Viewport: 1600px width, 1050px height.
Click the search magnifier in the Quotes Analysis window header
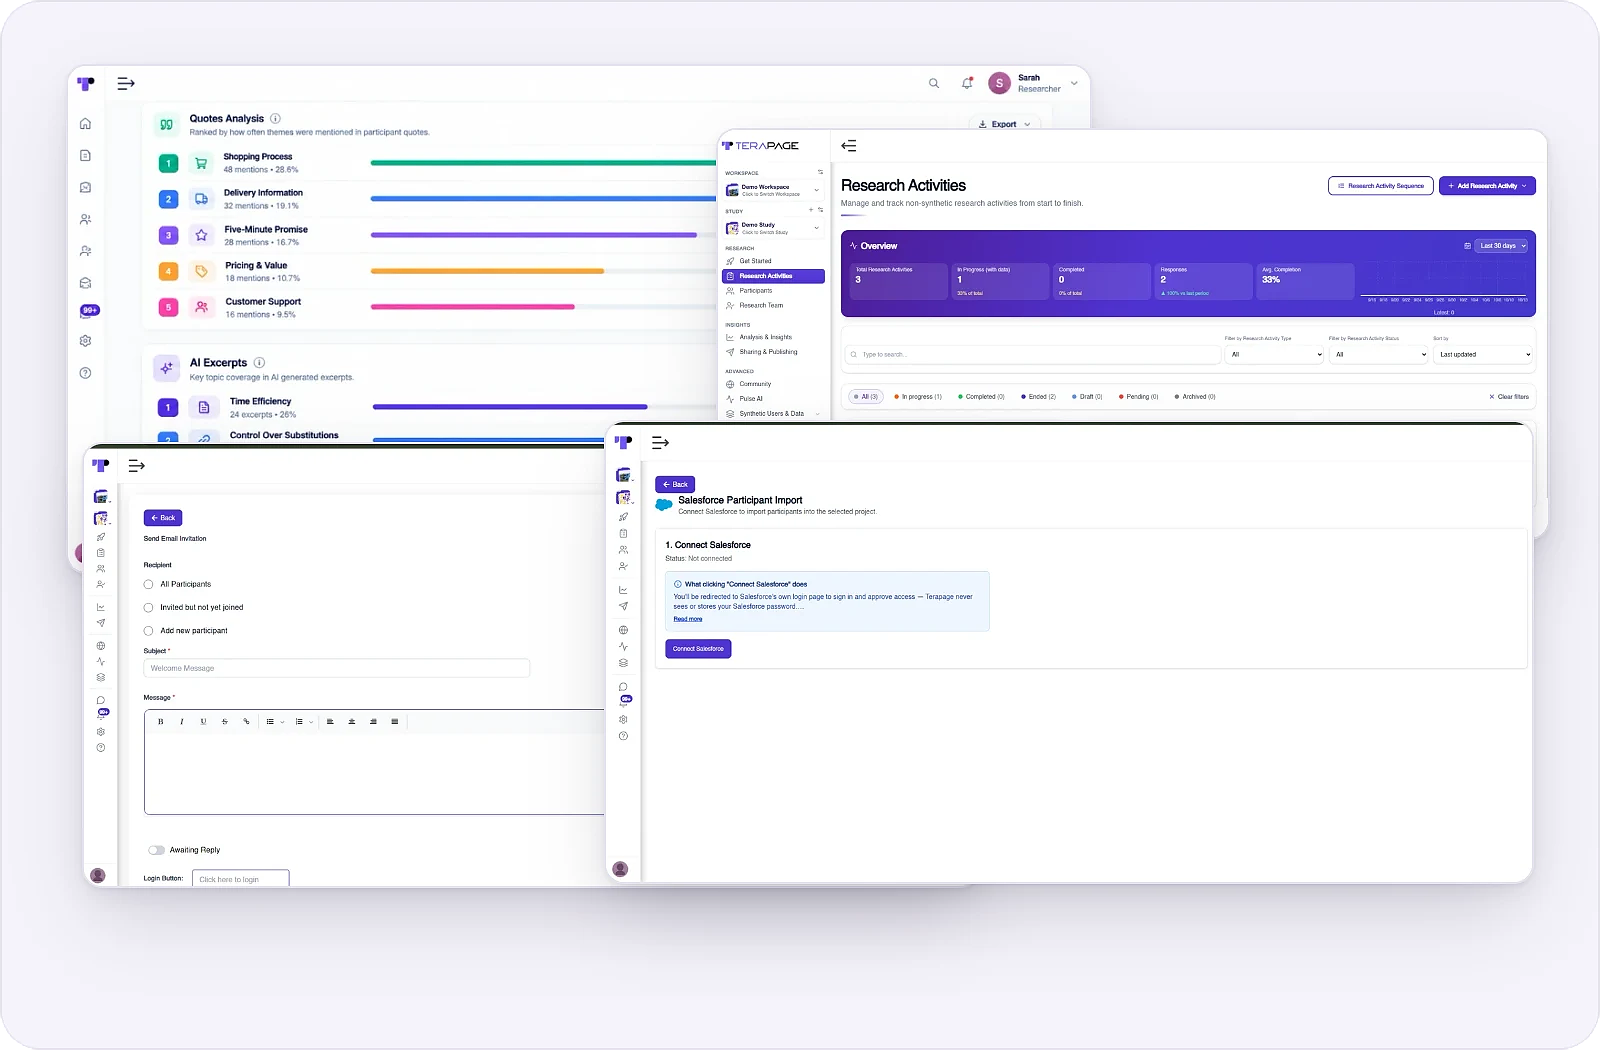pos(934,83)
